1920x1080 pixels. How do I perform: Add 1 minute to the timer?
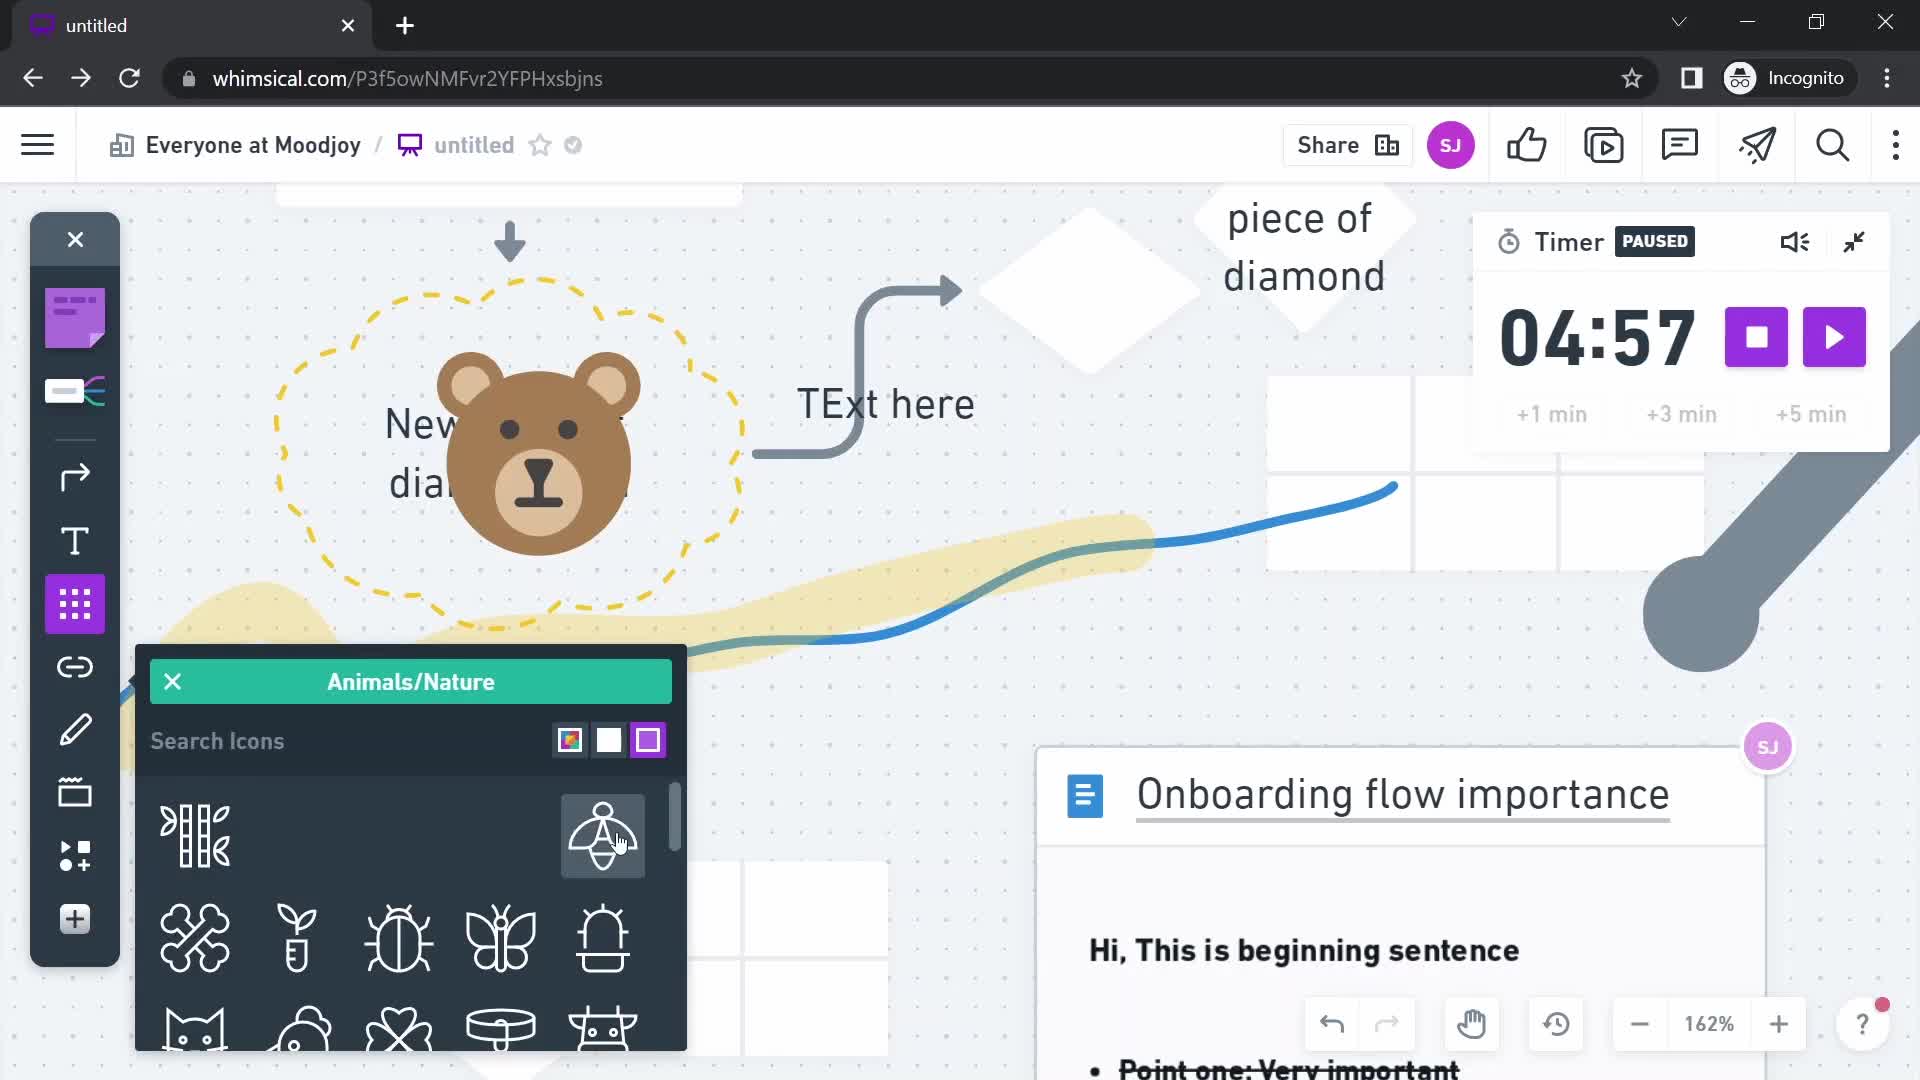(x=1552, y=414)
